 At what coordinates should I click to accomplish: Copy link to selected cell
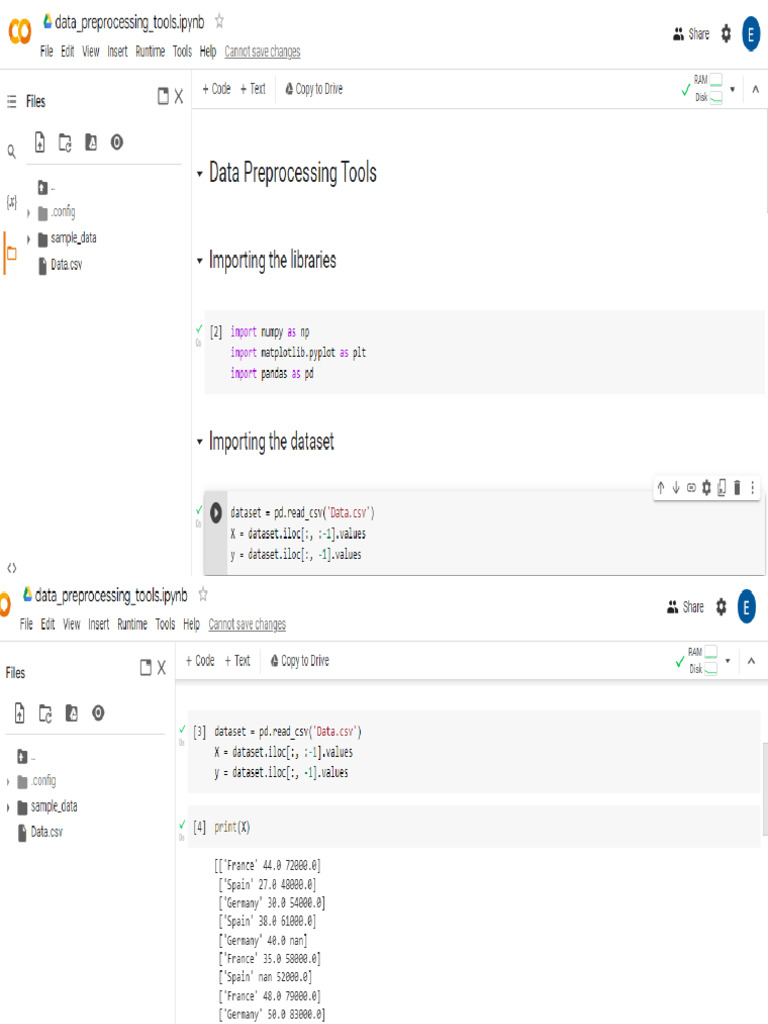(x=691, y=488)
